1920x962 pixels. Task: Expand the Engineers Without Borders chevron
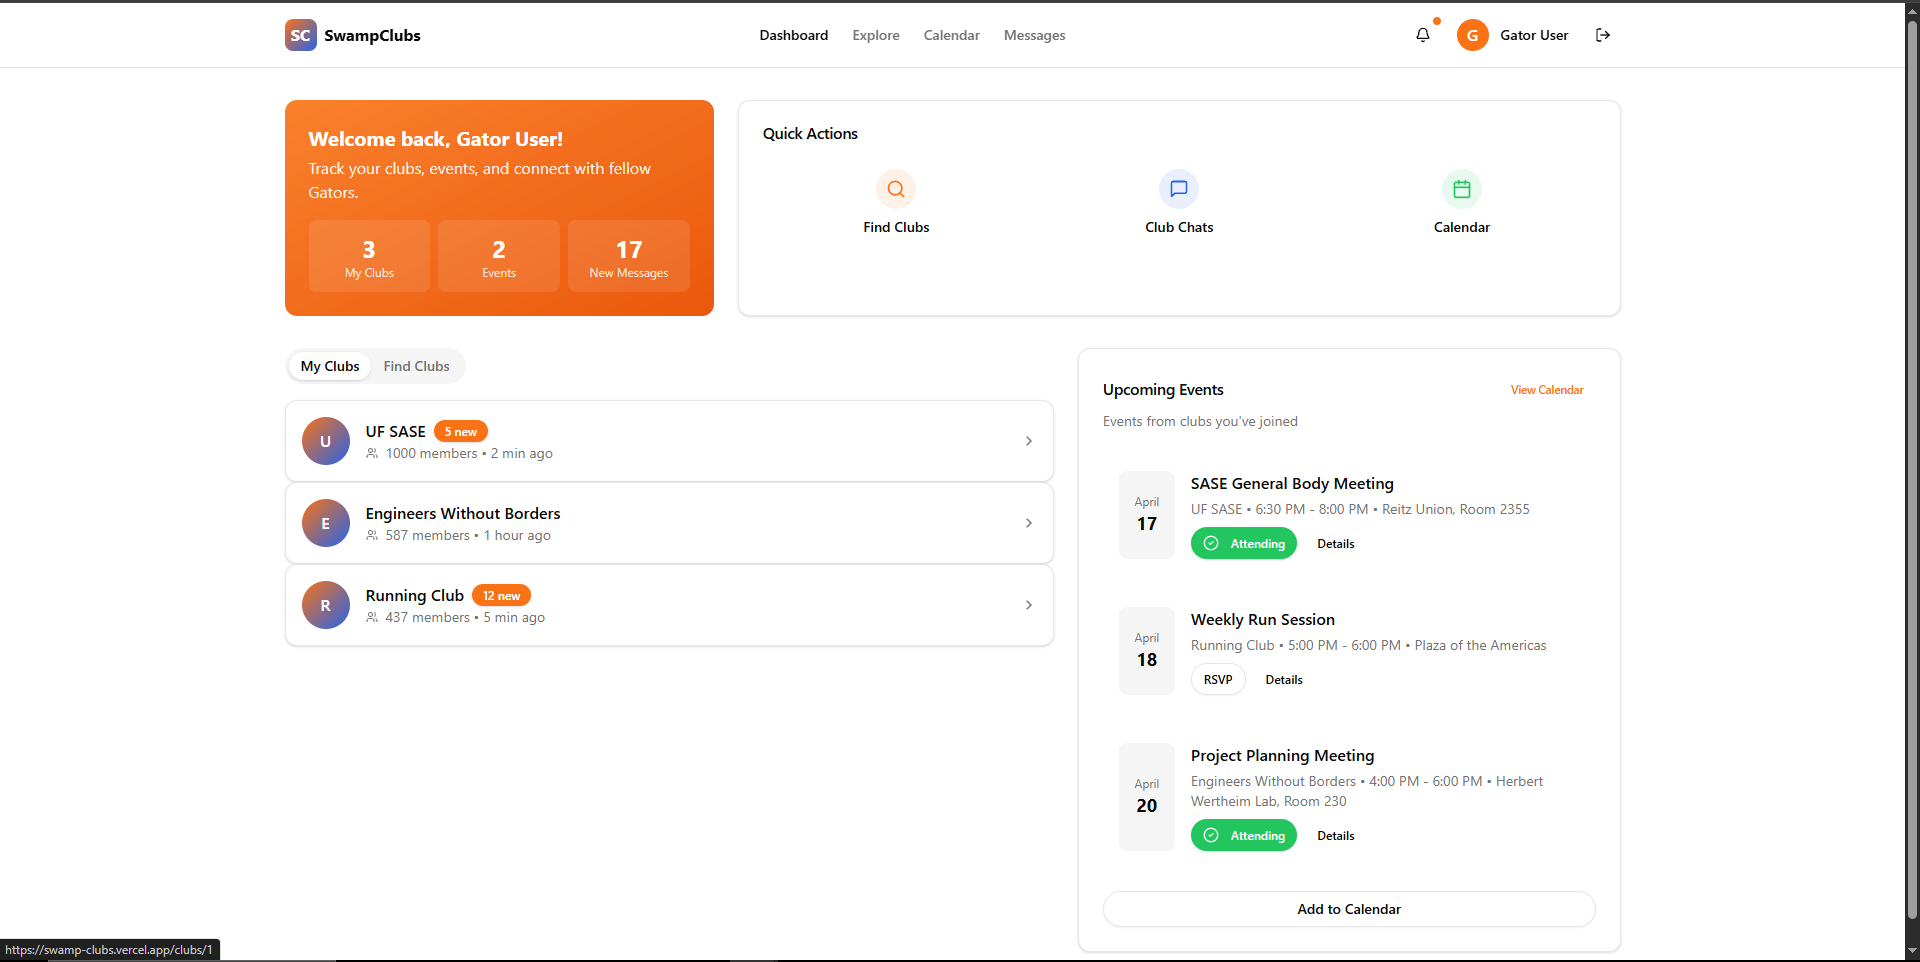1028,523
